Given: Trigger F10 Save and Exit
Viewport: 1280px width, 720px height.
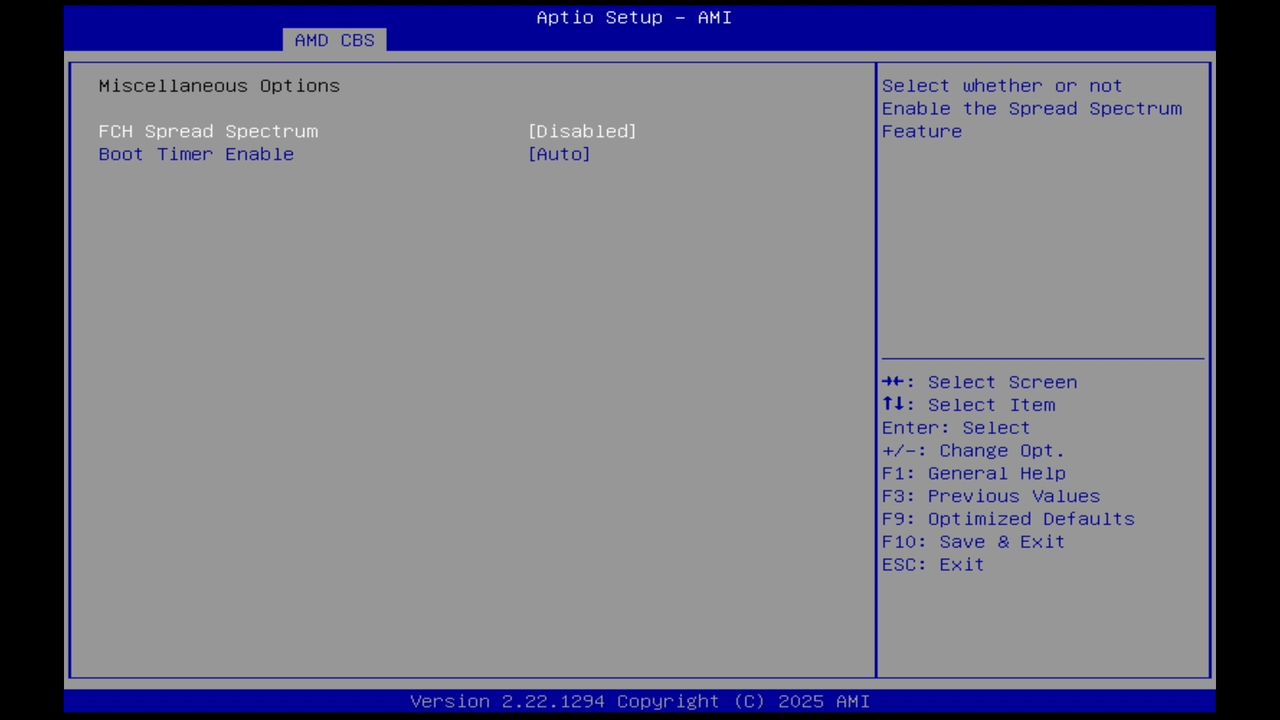Looking at the screenshot, I should (x=973, y=541).
